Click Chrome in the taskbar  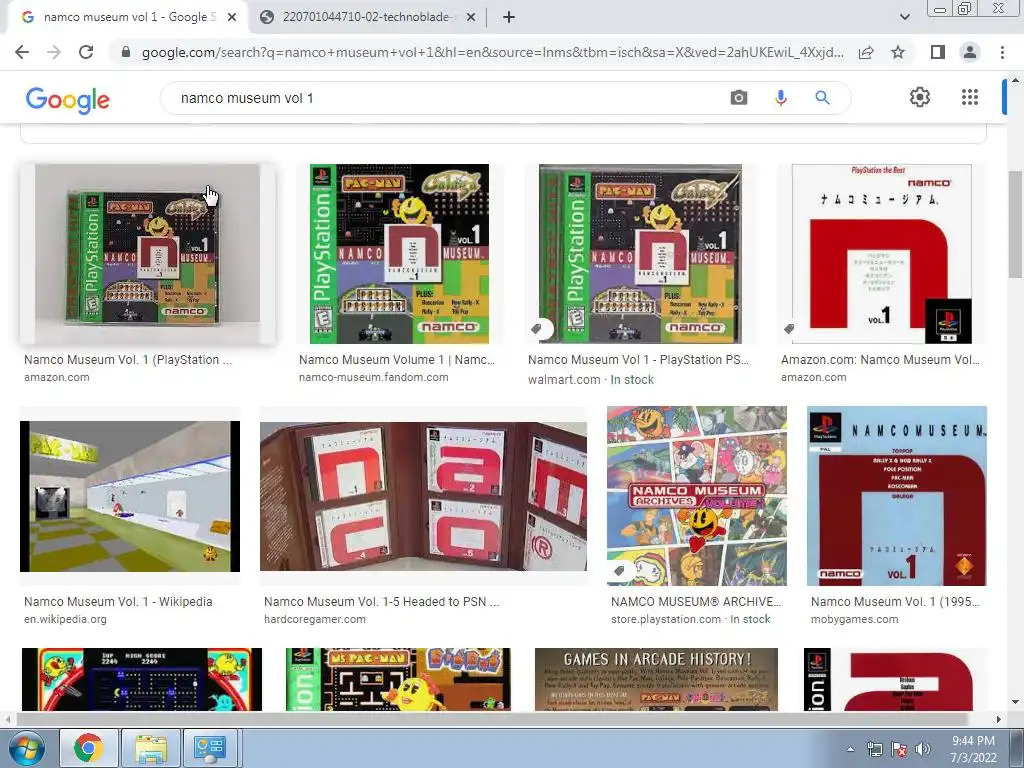(x=89, y=748)
